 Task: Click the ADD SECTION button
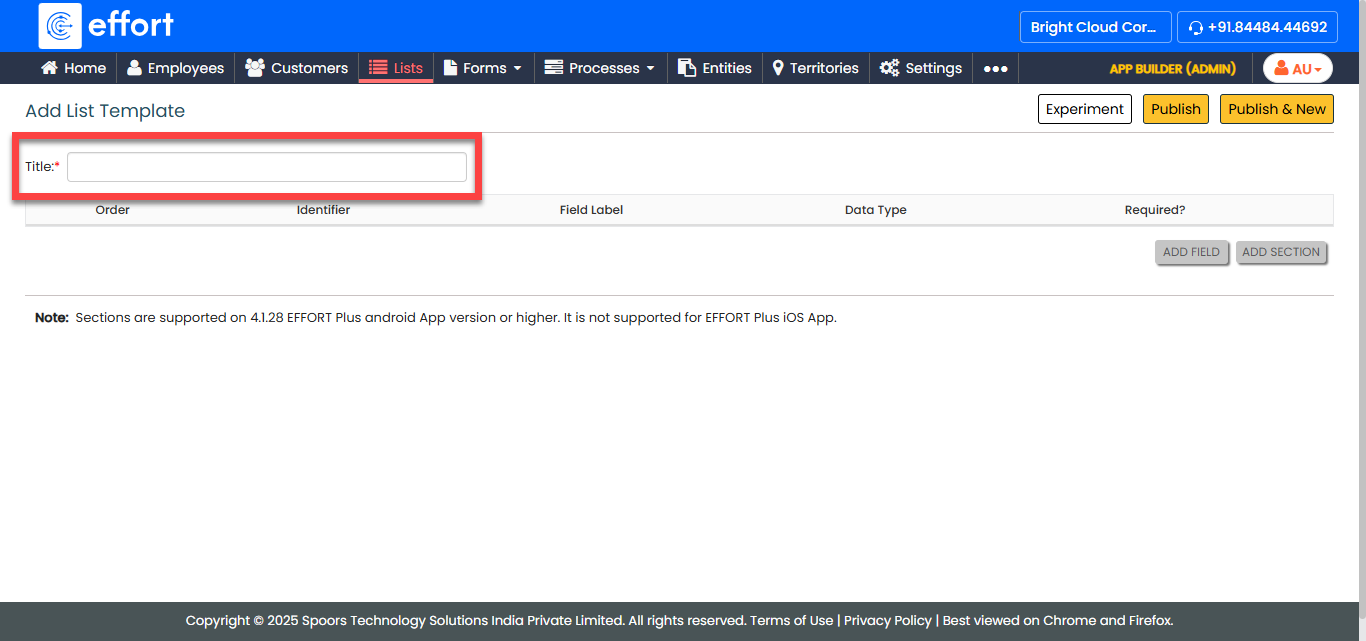(1281, 252)
